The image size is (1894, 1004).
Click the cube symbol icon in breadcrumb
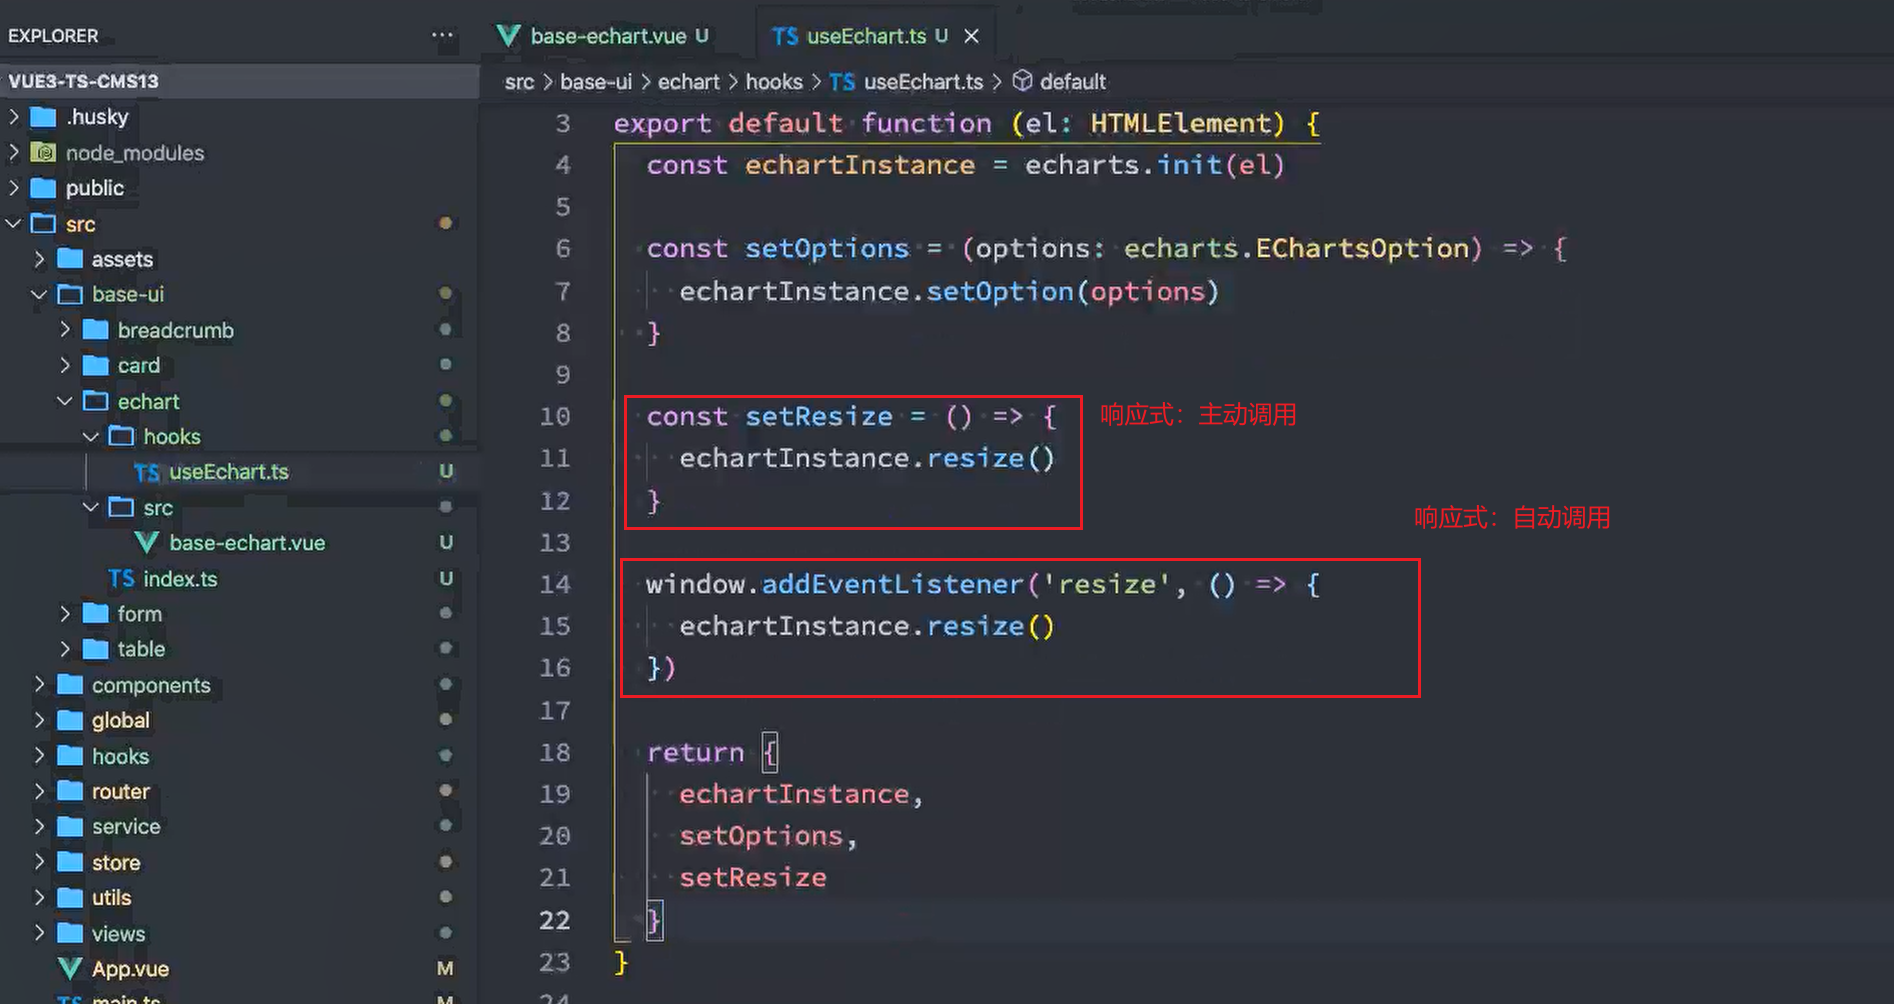[x=1022, y=81]
